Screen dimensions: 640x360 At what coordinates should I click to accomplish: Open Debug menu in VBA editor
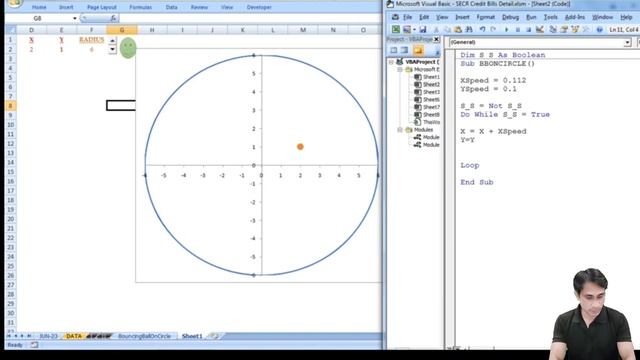[x=510, y=17]
